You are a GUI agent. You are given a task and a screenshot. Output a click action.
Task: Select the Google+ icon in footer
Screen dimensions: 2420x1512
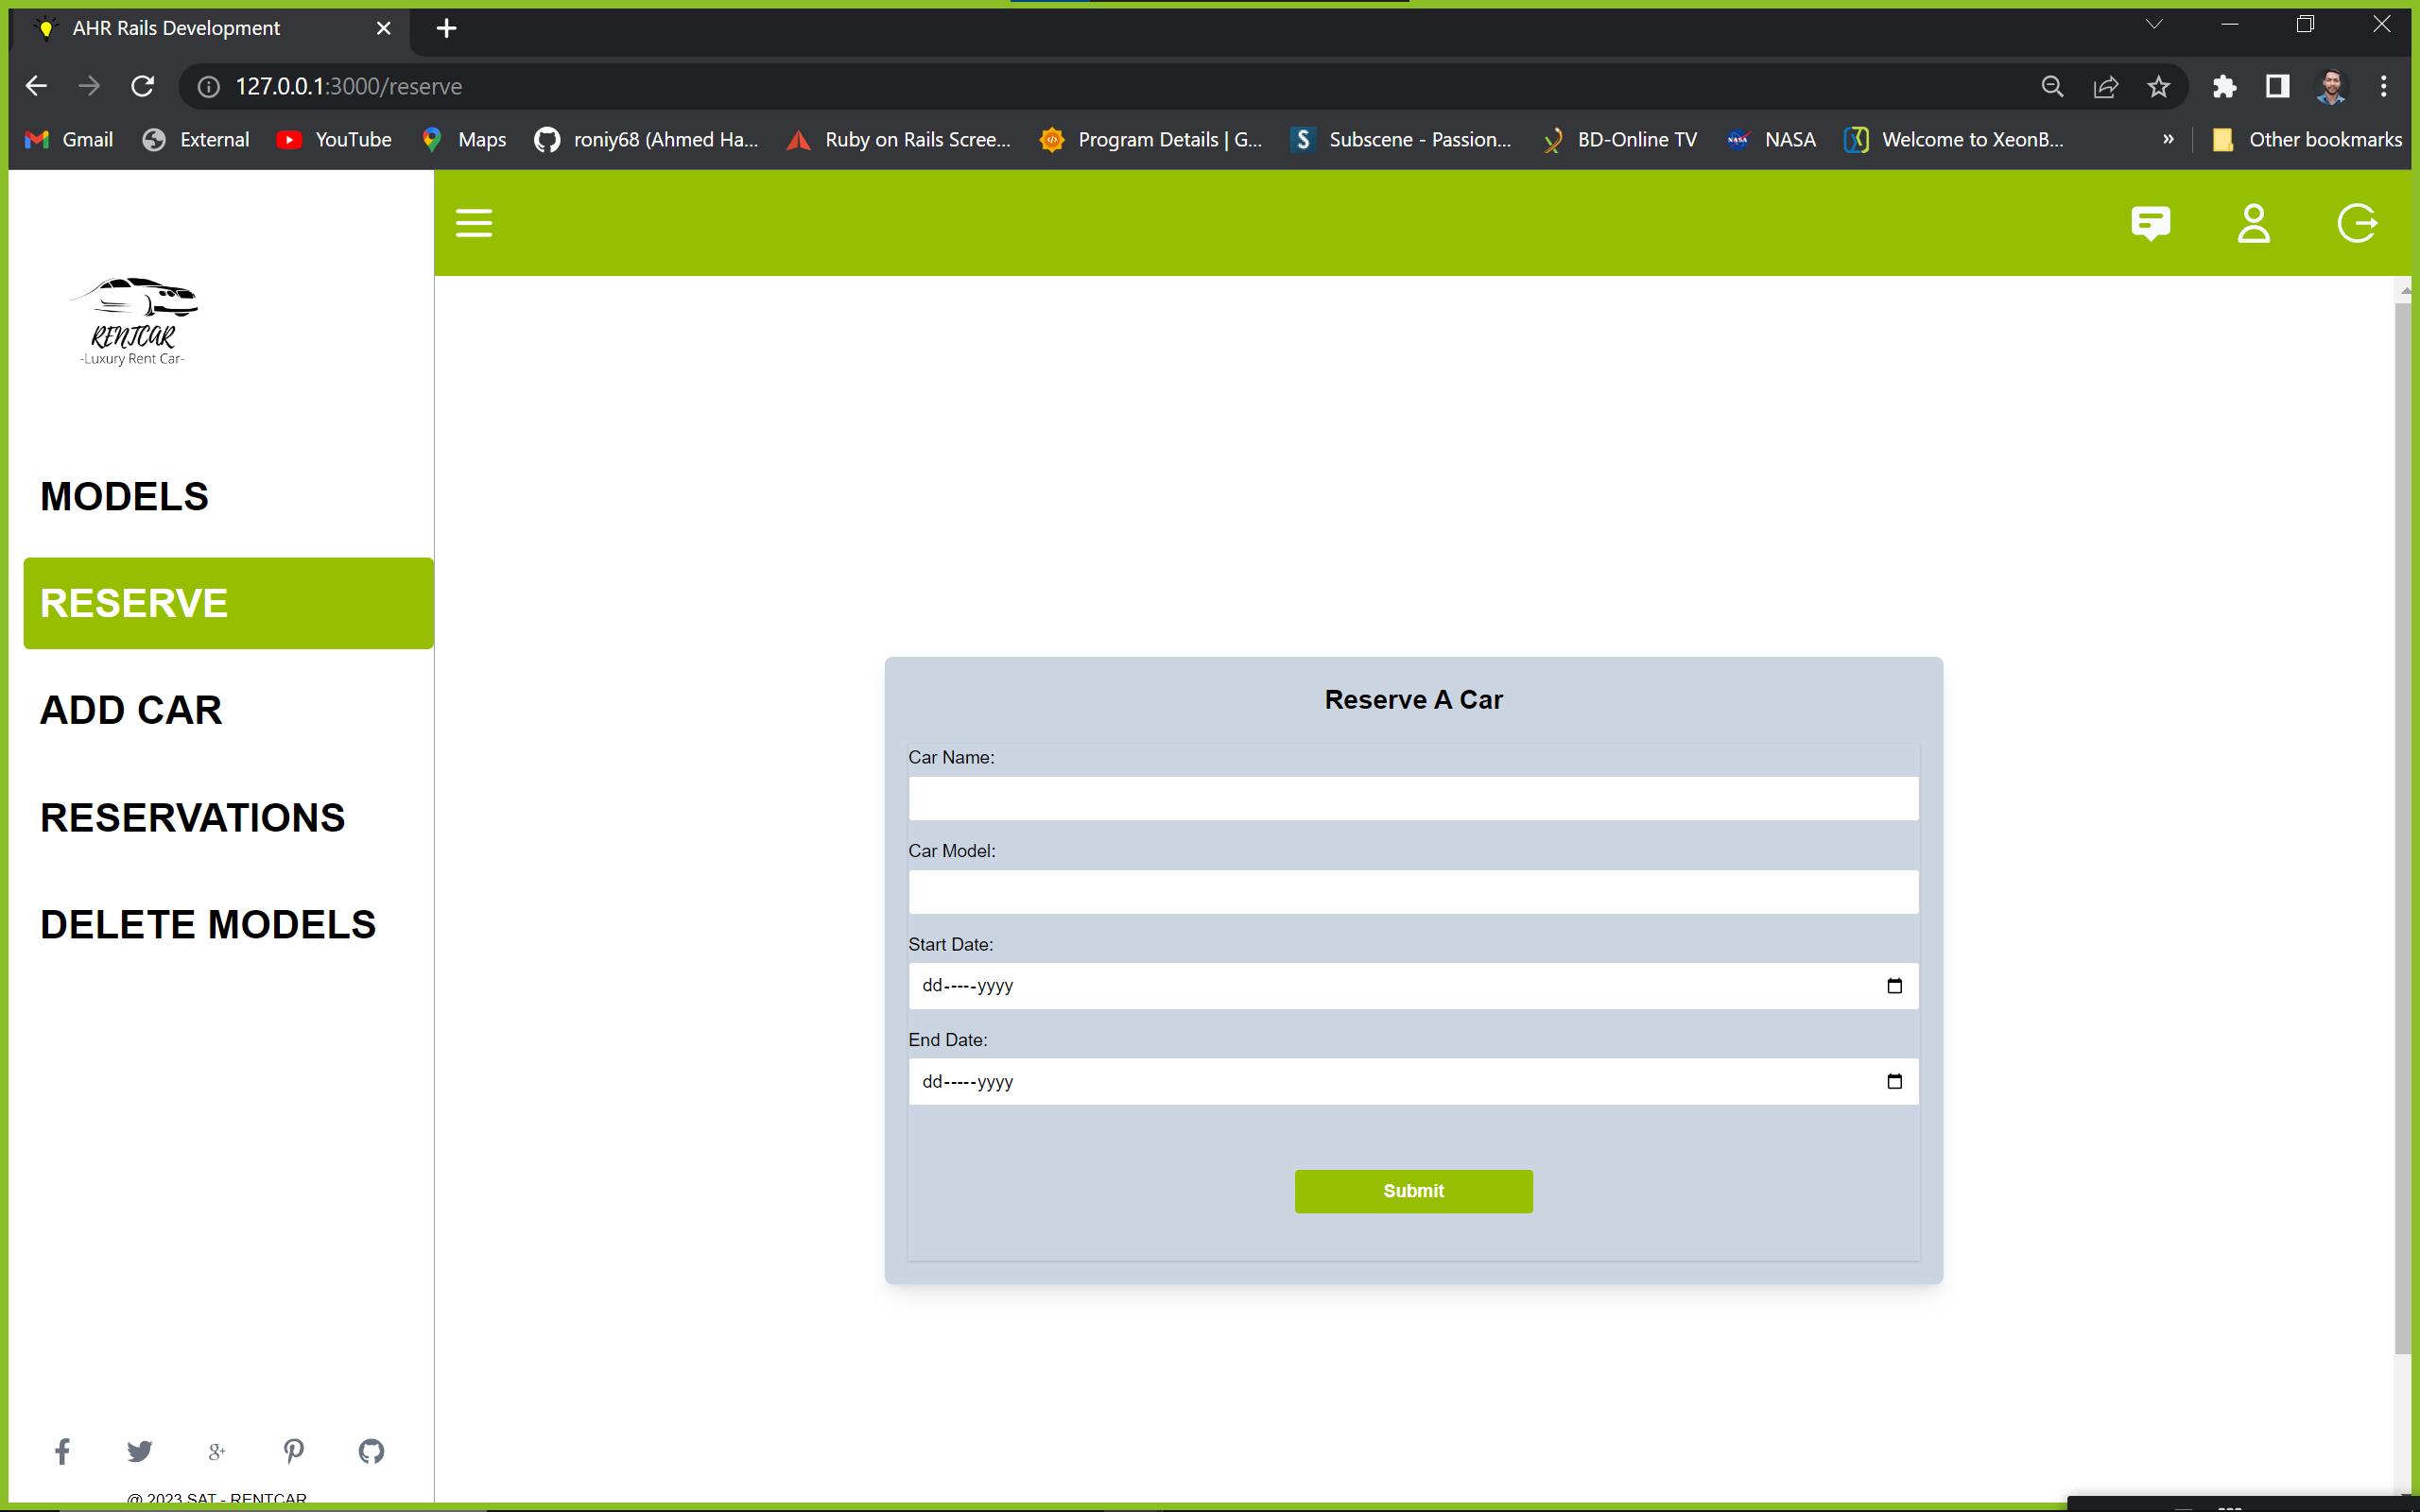(x=216, y=1451)
